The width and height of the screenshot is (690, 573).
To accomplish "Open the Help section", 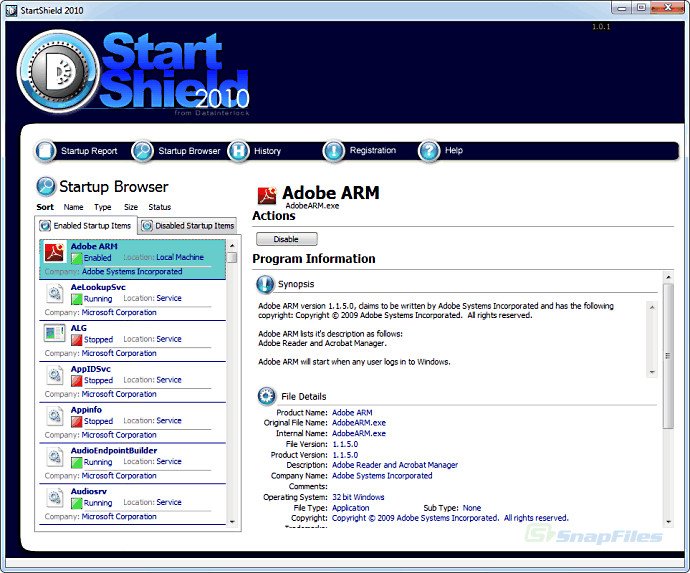I will (x=454, y=151).
